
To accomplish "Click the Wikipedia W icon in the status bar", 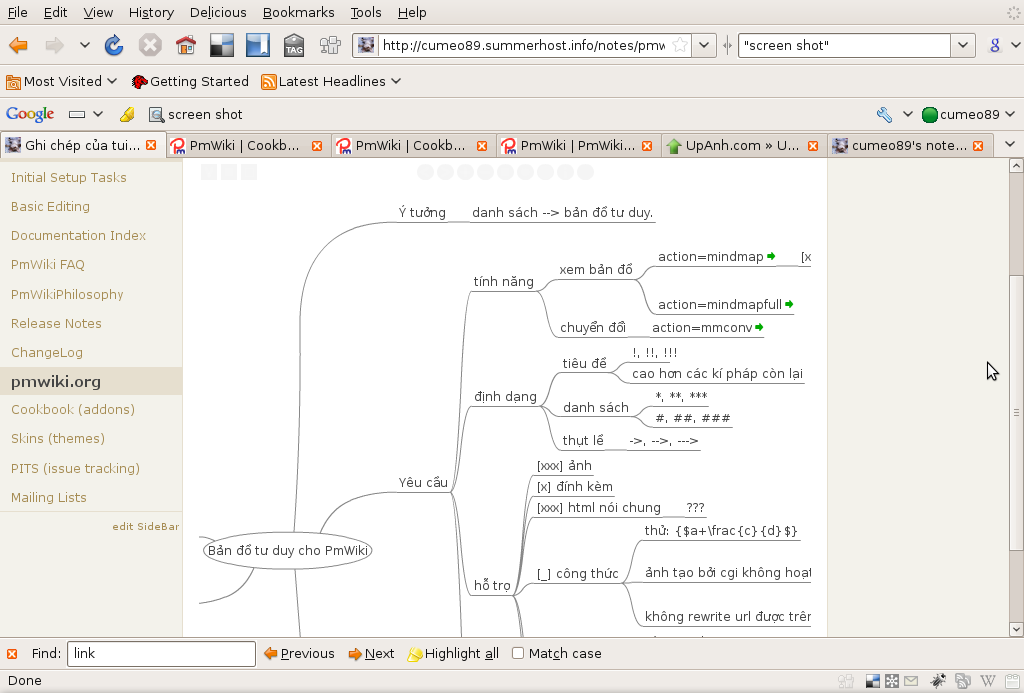I will [988, 681].
